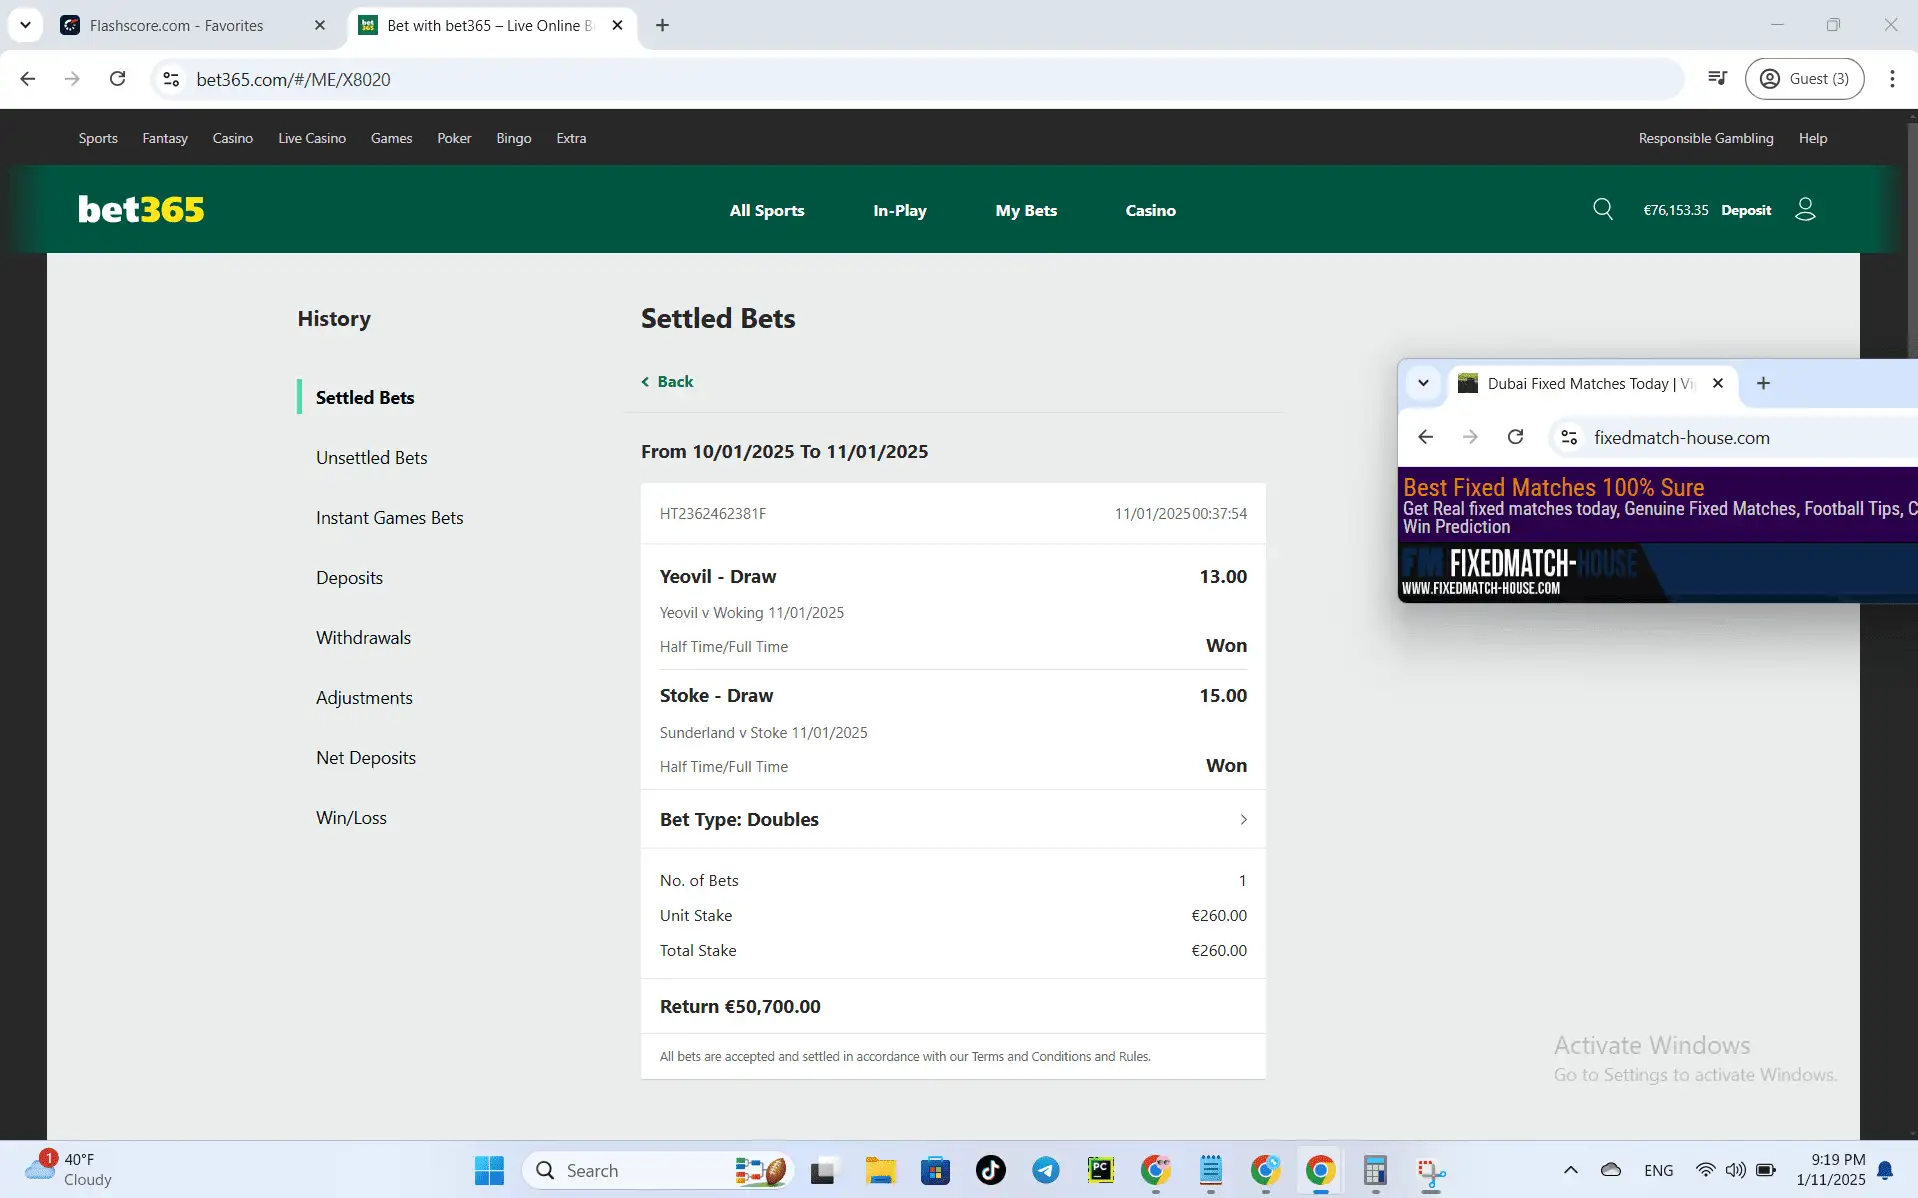Click the bet365 search magnifier icon
This screenshot has width=1918, height=1198.
point(1602,209)
